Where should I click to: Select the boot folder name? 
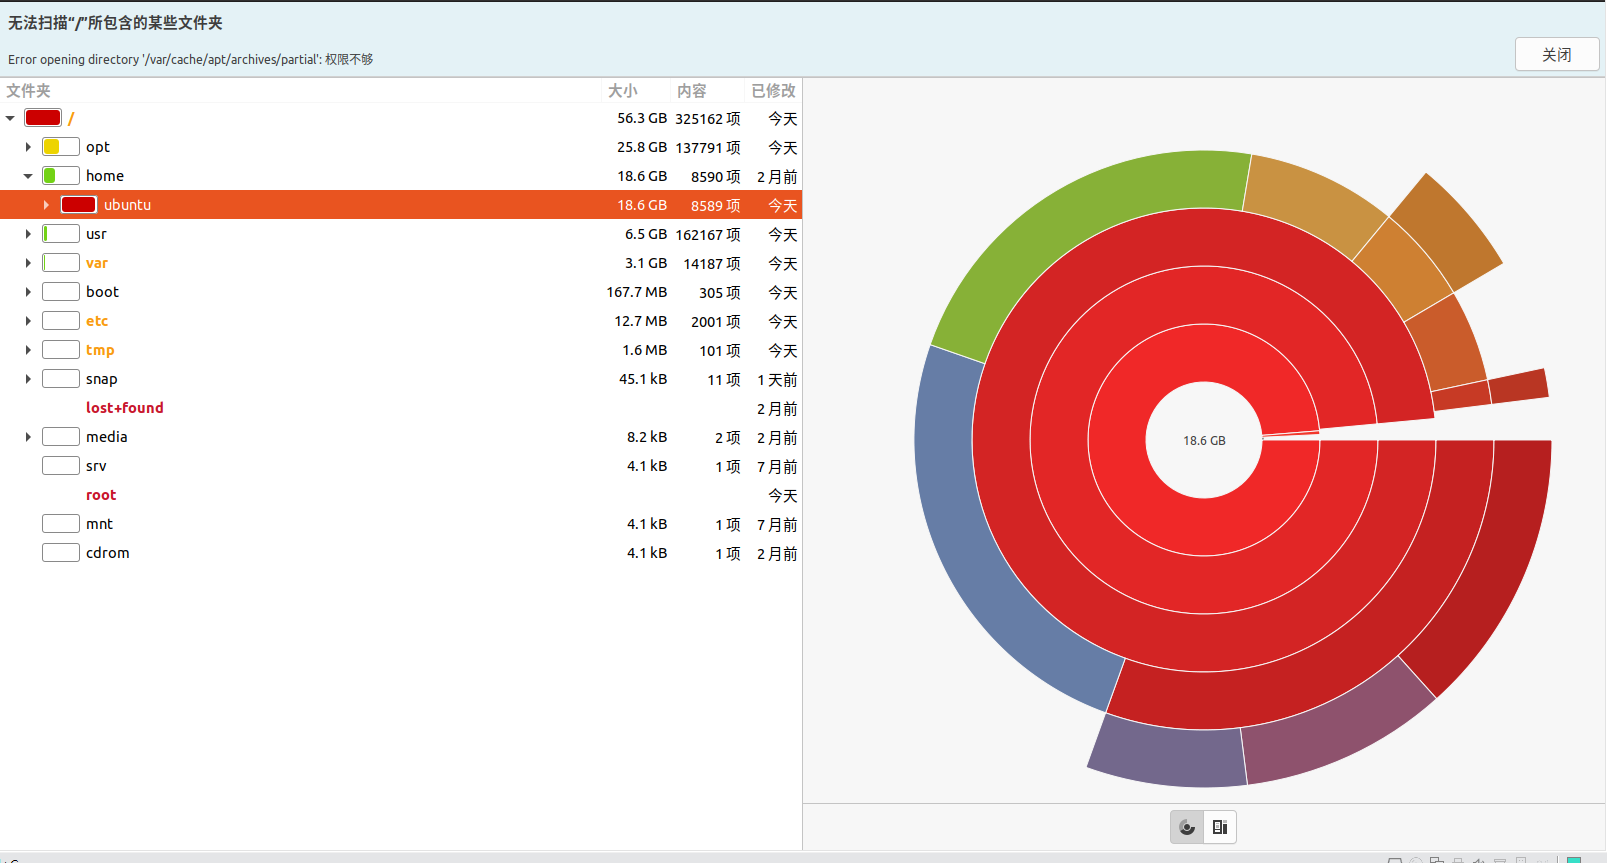[x=102, y=292]
